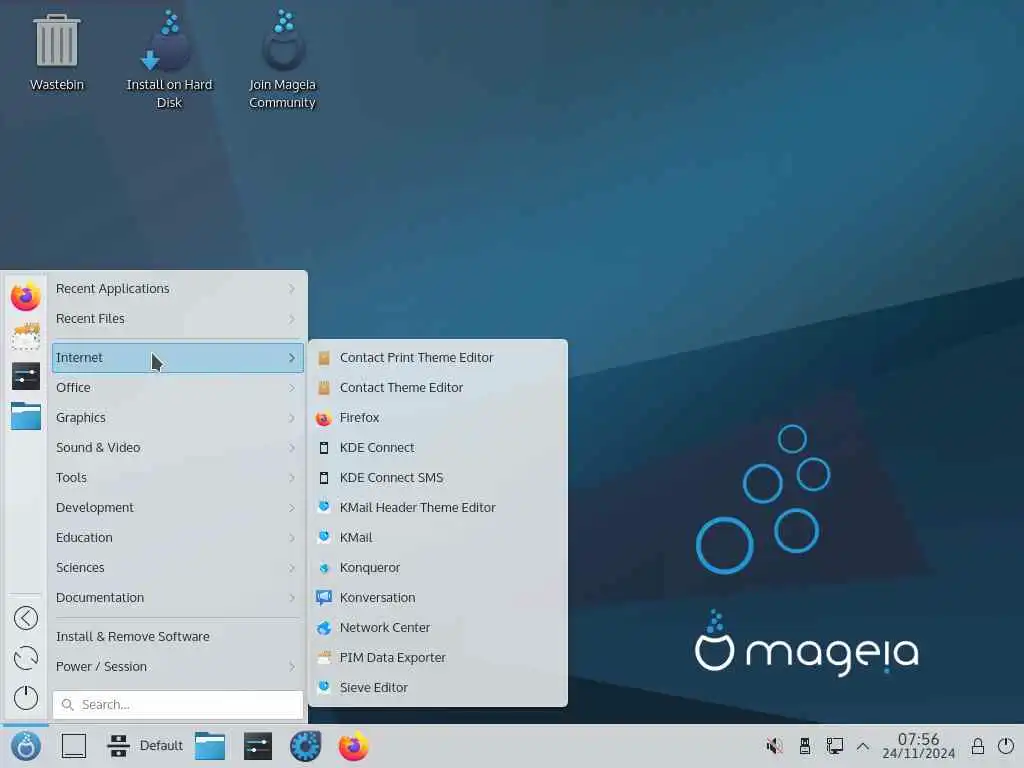The width and height of the screenshot is (1024, 768).
Task: Open Recent Applications submenu
Action: 178,289
